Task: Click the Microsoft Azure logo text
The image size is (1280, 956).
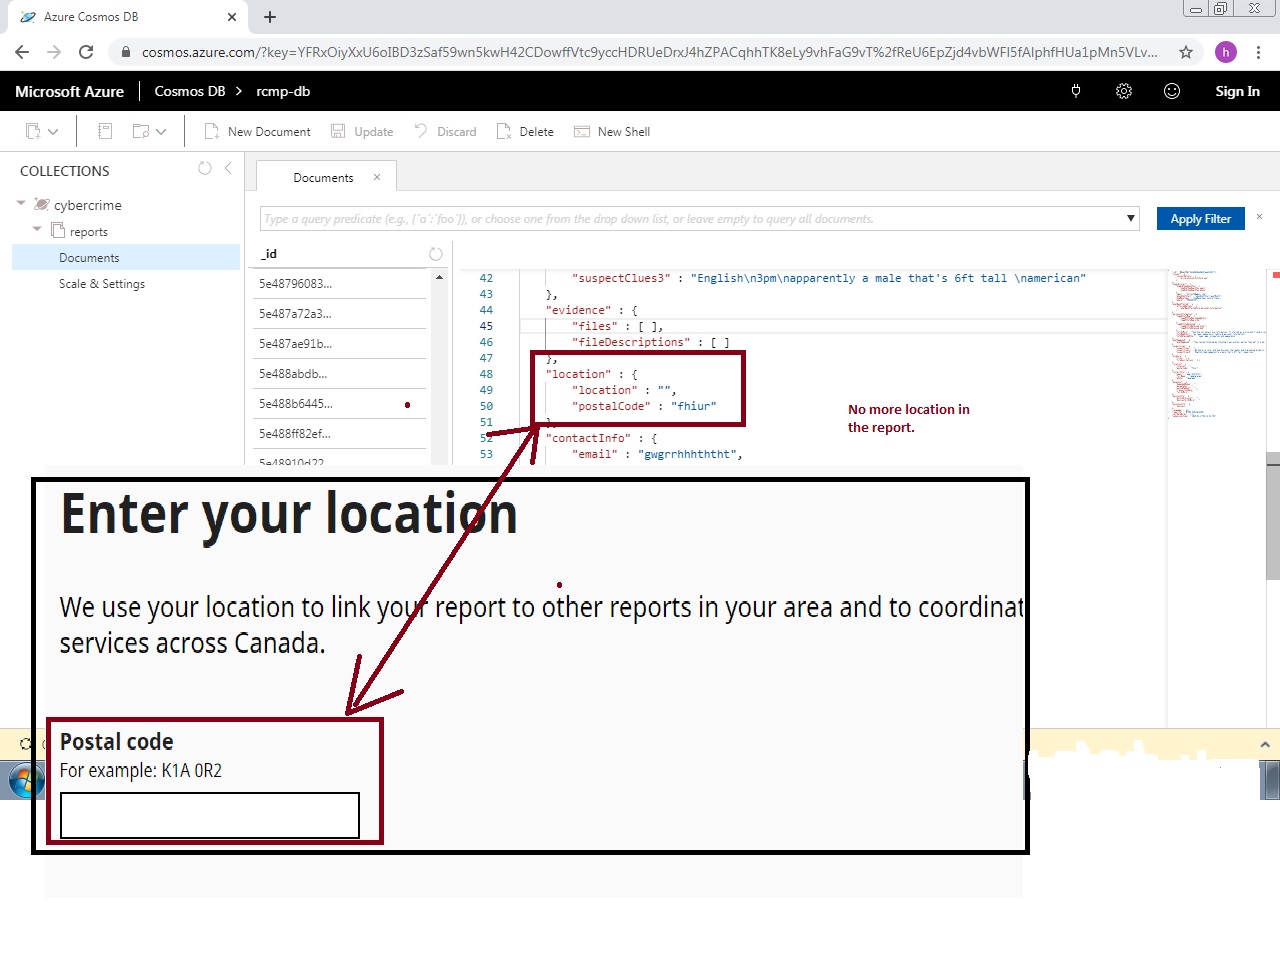Action: (x=70, y=91)
